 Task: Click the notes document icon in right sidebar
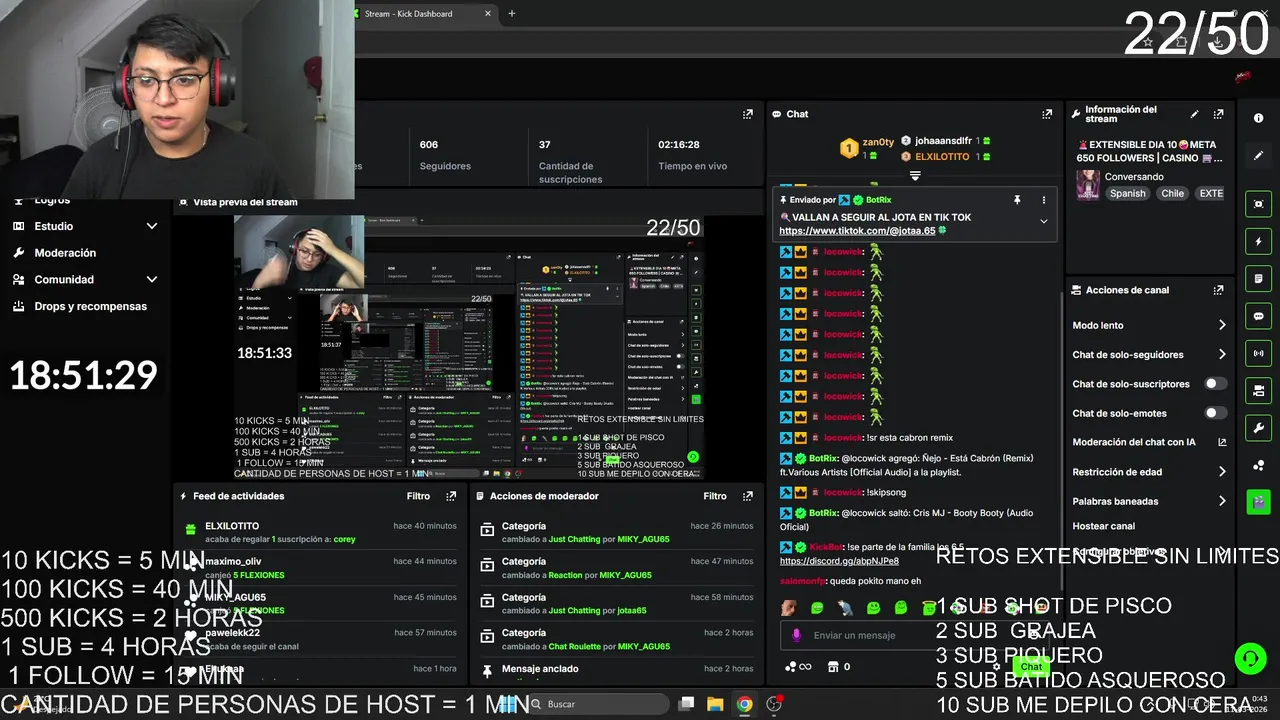pyautogui.click(x=1258, y=279)
